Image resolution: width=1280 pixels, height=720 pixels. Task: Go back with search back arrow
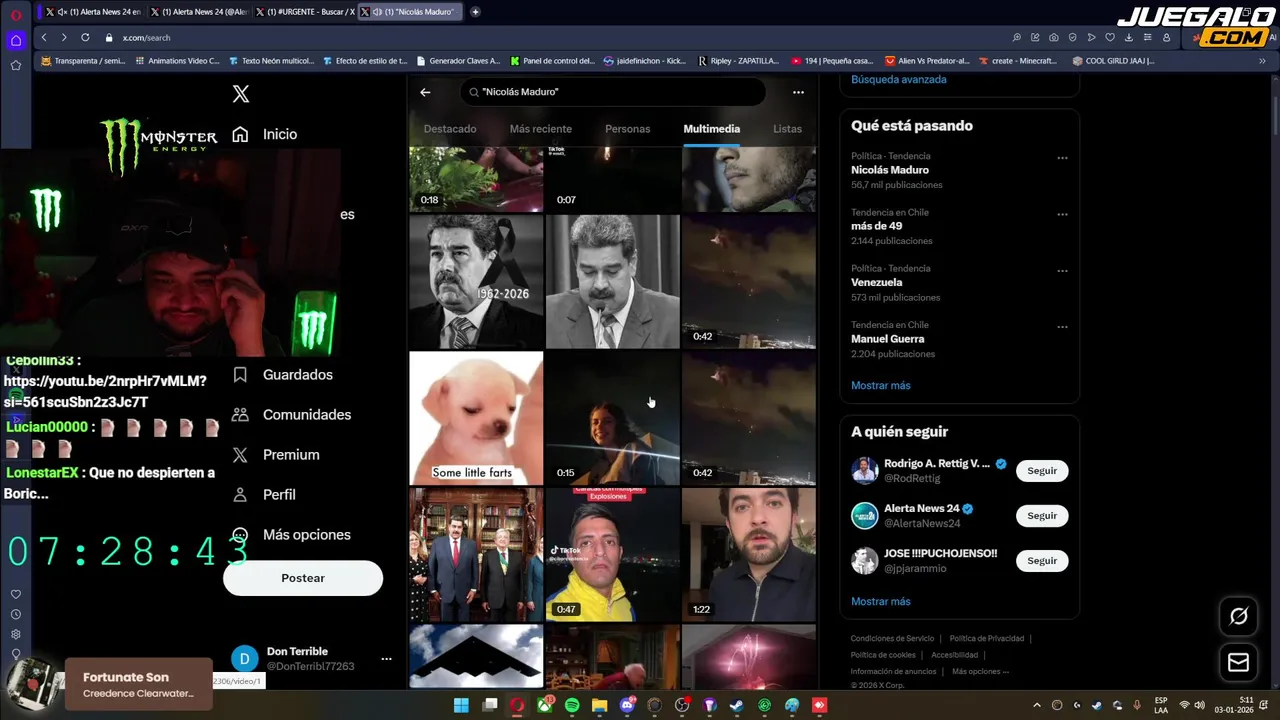tap(425, 92)
